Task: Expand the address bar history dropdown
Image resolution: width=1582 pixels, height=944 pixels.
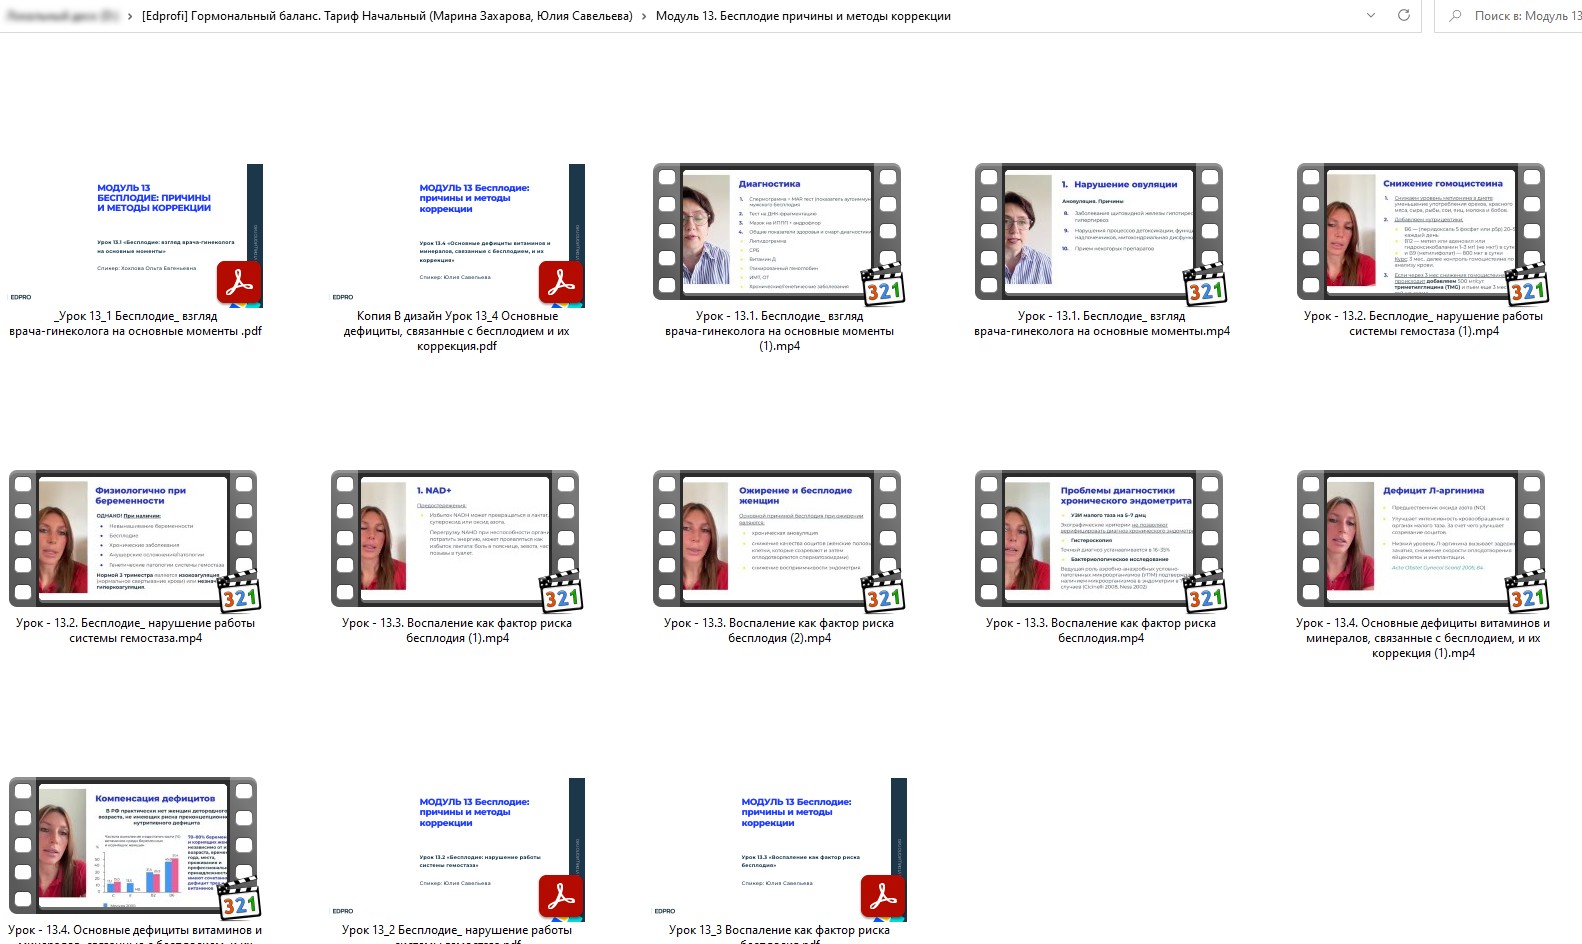Action: (x=1371, y=15)
